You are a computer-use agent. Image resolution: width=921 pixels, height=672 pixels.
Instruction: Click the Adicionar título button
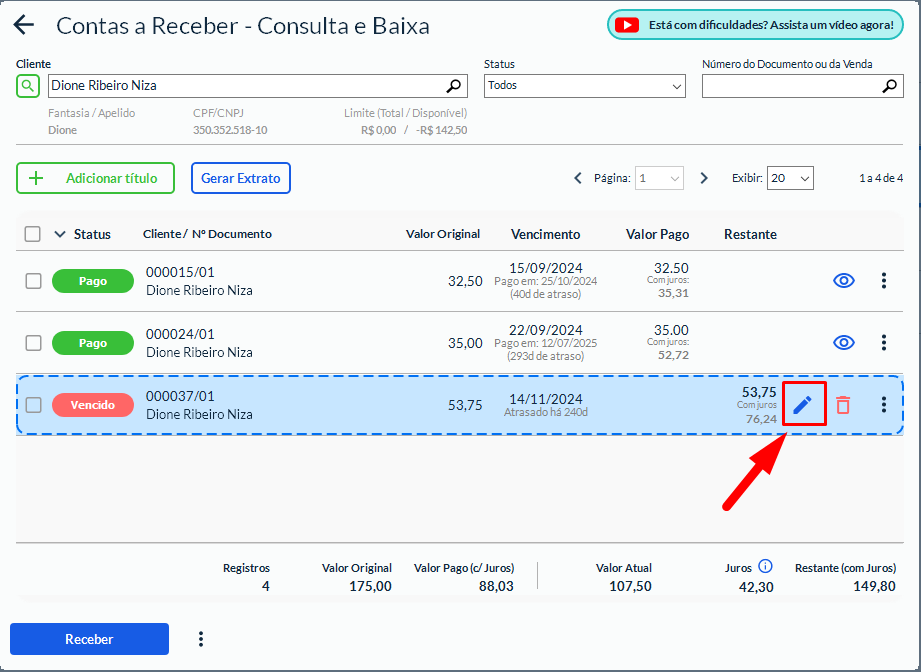click(95, 178)
